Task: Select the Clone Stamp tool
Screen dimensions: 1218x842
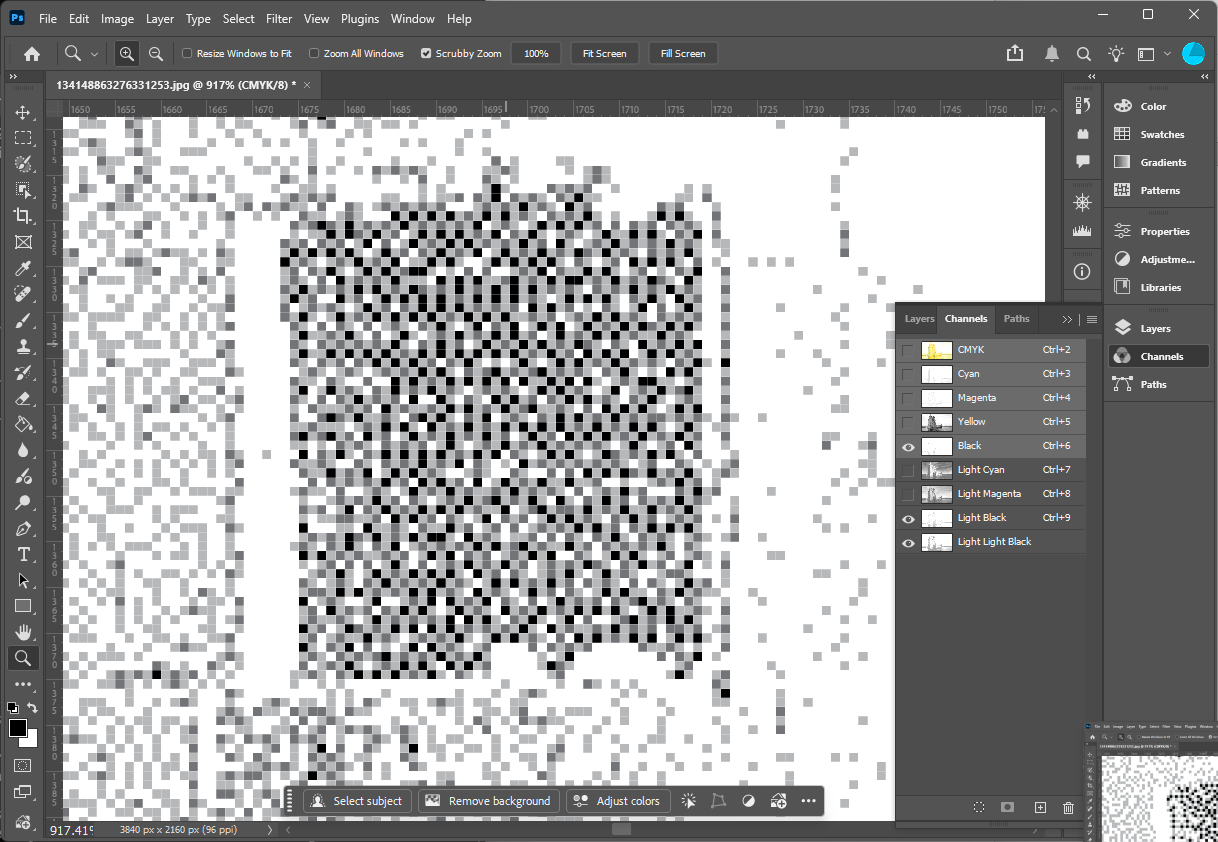Action: pyautogui.click(x=23, y=346)
